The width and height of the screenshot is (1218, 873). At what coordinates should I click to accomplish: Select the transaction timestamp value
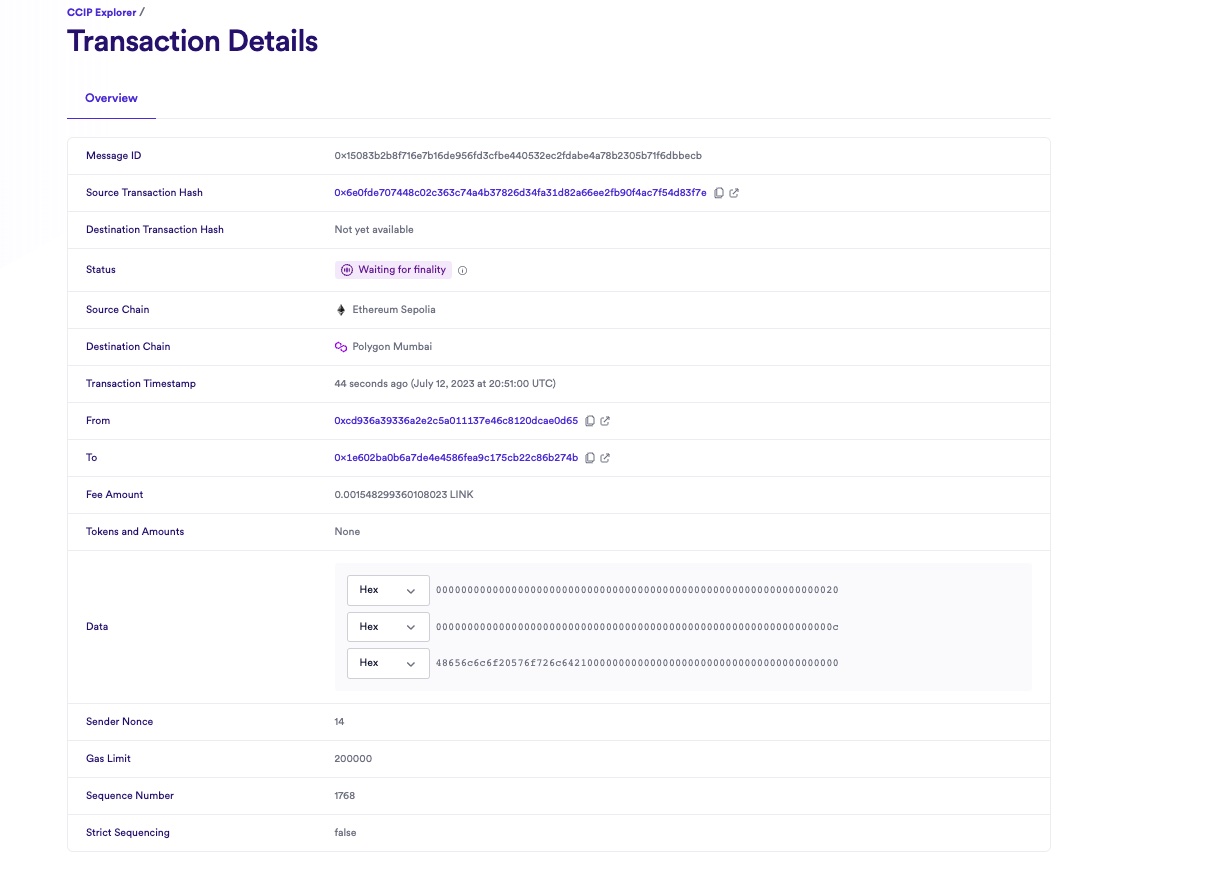point(445,384)
